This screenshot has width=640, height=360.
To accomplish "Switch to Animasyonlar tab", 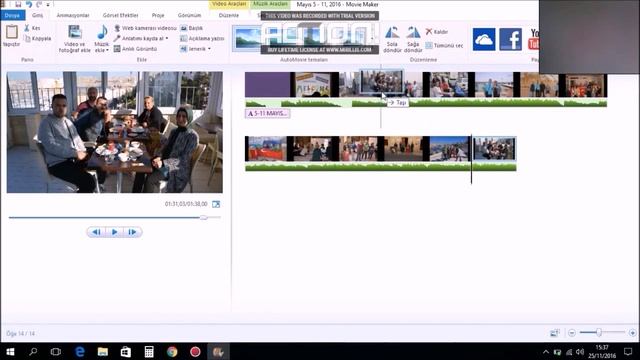I will click(x=73, y=15).
